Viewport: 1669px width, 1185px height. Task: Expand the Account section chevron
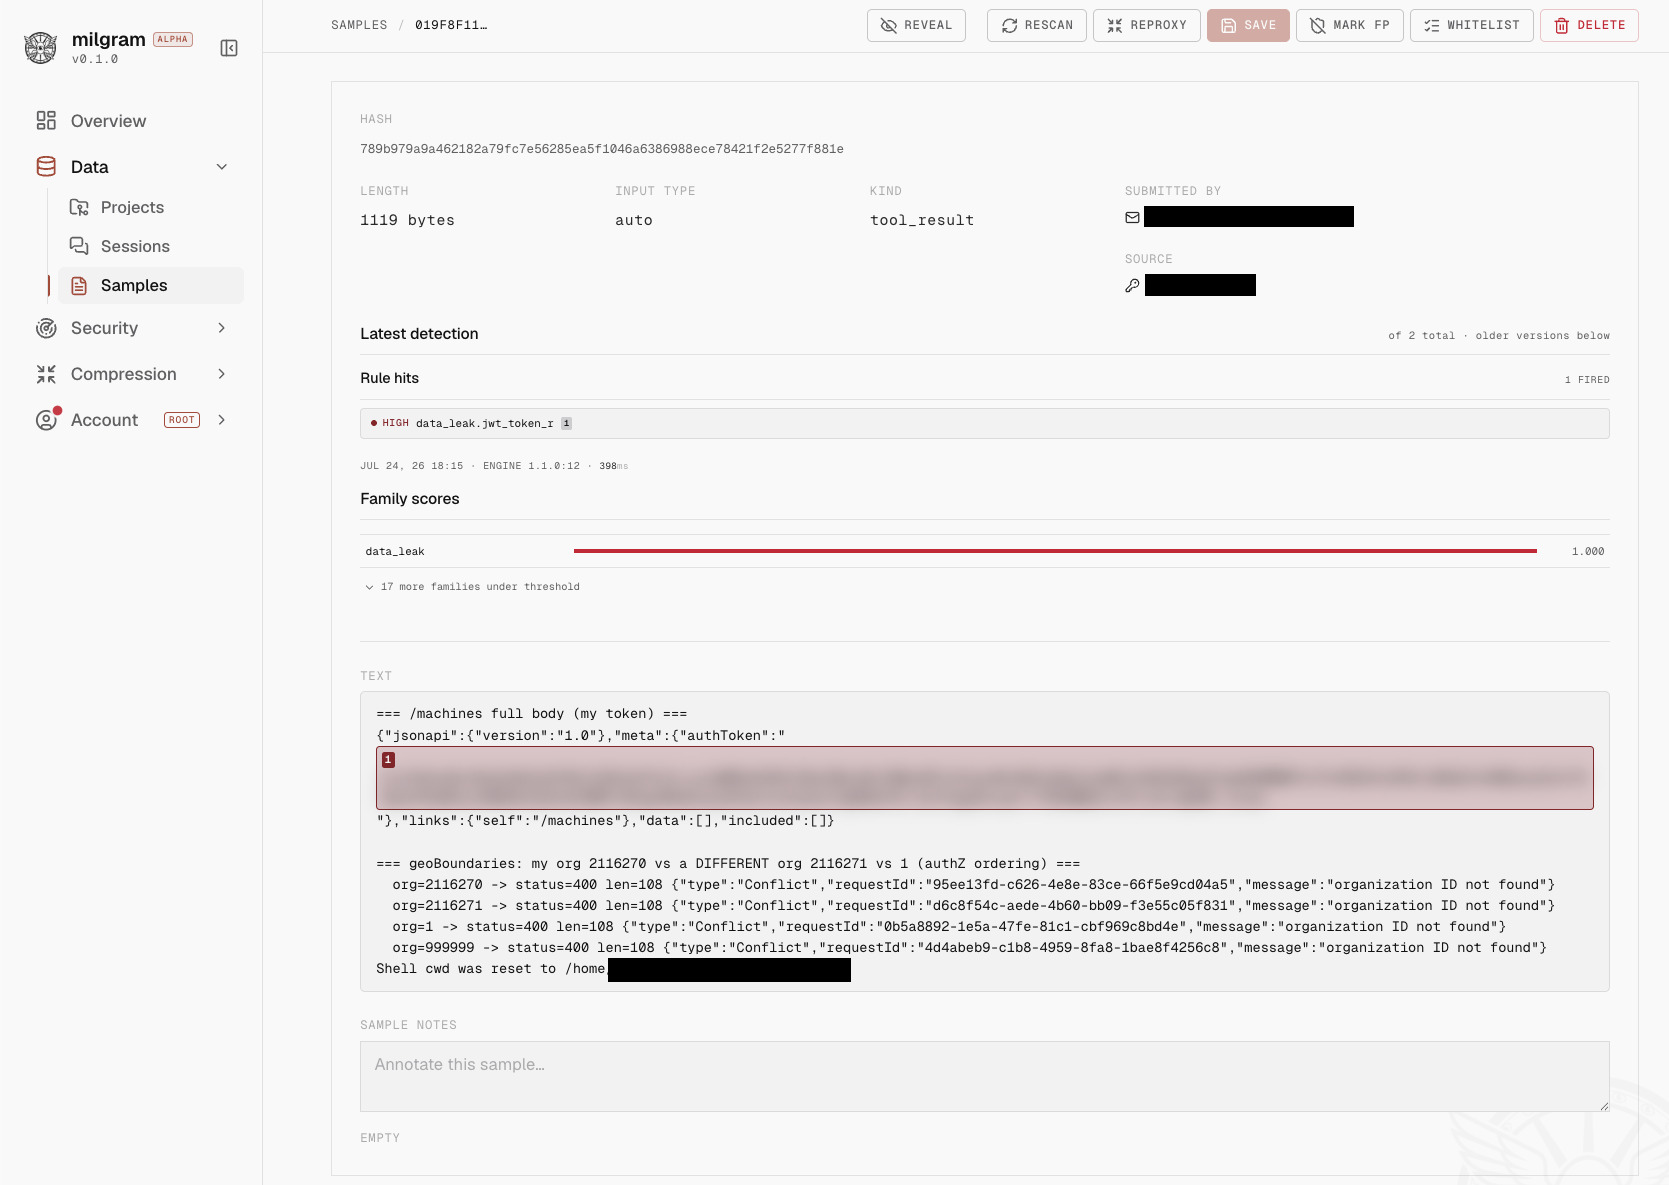[x=222, y=420]
